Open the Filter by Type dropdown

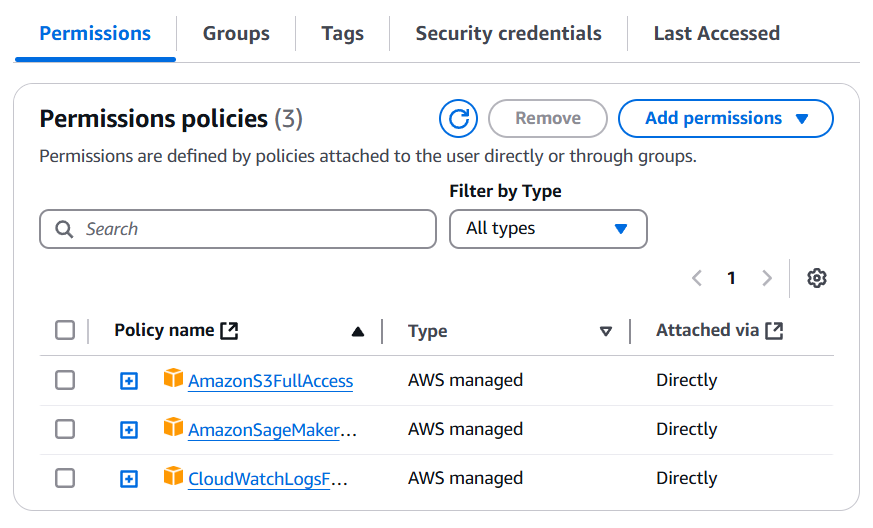tap(548, 229)
